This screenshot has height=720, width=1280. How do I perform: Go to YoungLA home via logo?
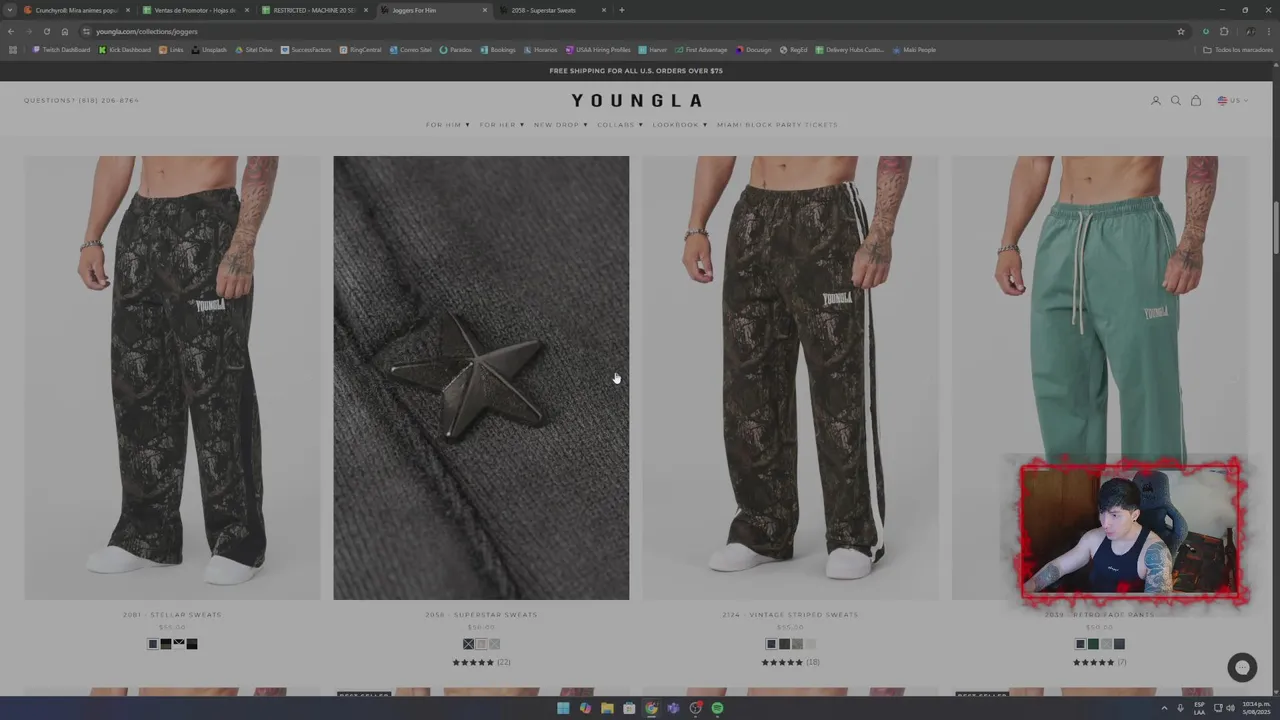pos(637,101)
